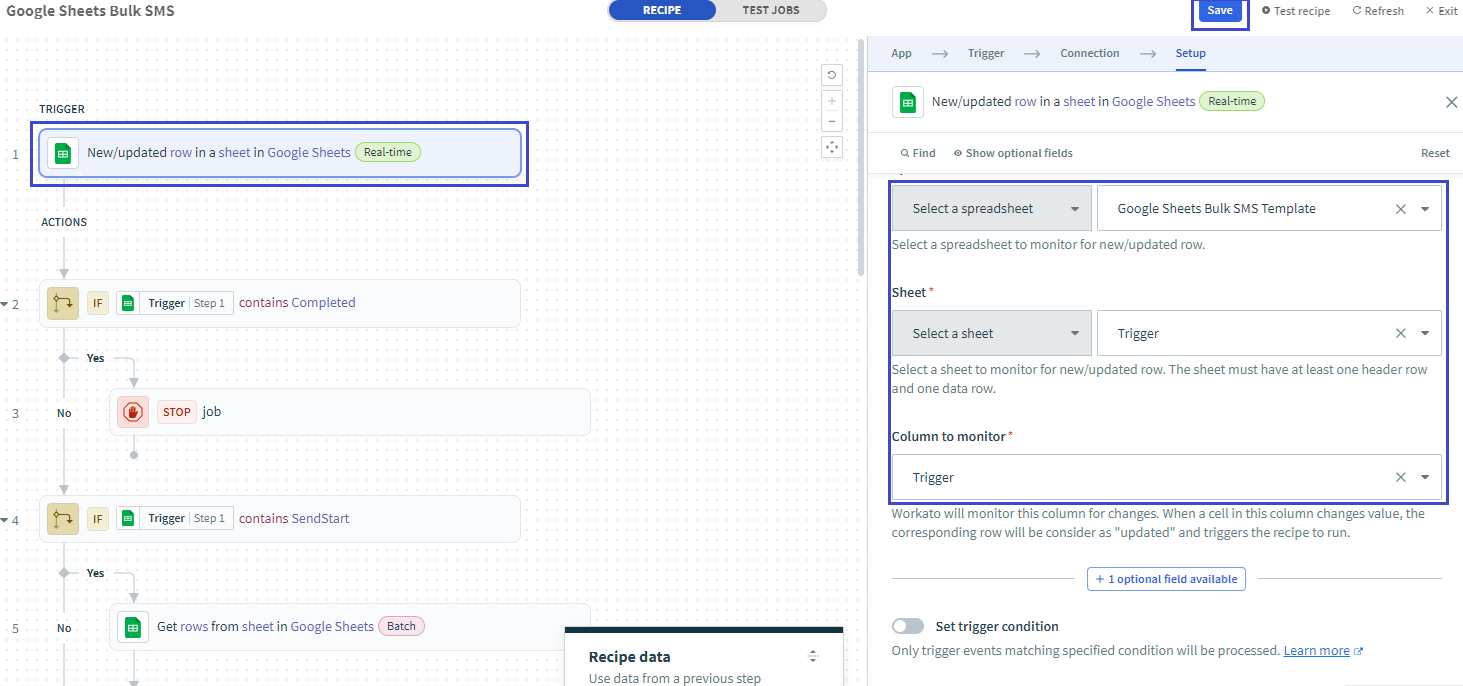Click the IF branch icon on step 4
1463x686 pixels.
tap(63, 519)
